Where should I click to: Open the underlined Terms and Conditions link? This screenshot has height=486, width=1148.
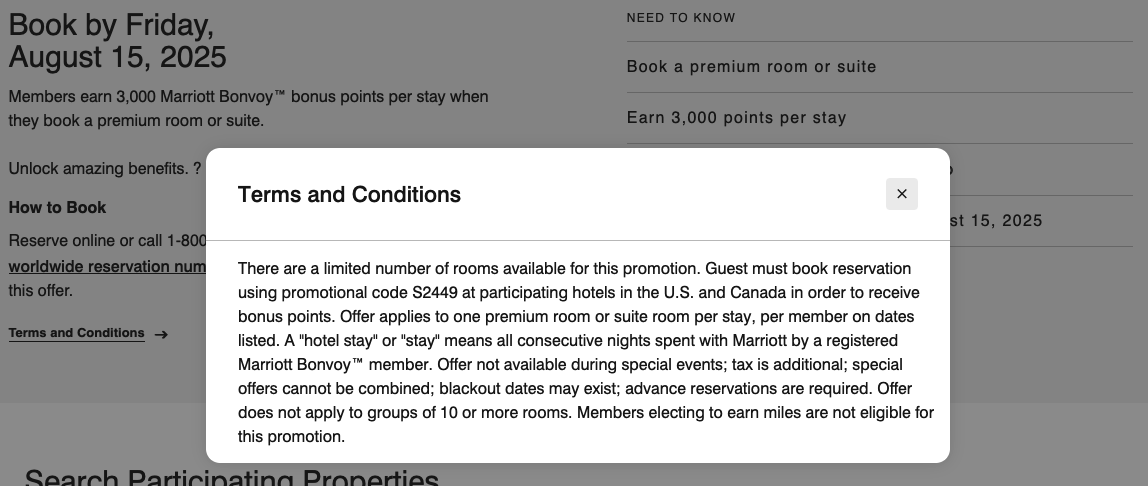point(76,333)
